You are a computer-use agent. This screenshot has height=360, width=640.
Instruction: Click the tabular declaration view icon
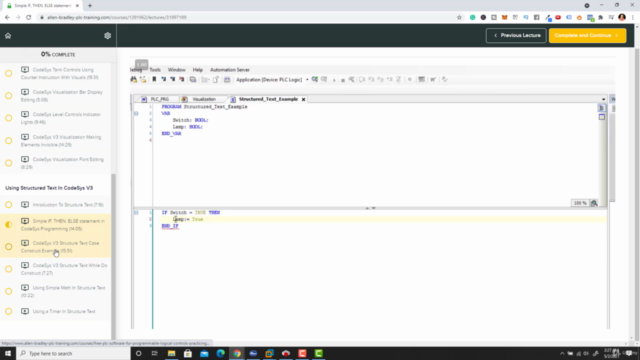(602, 117)
